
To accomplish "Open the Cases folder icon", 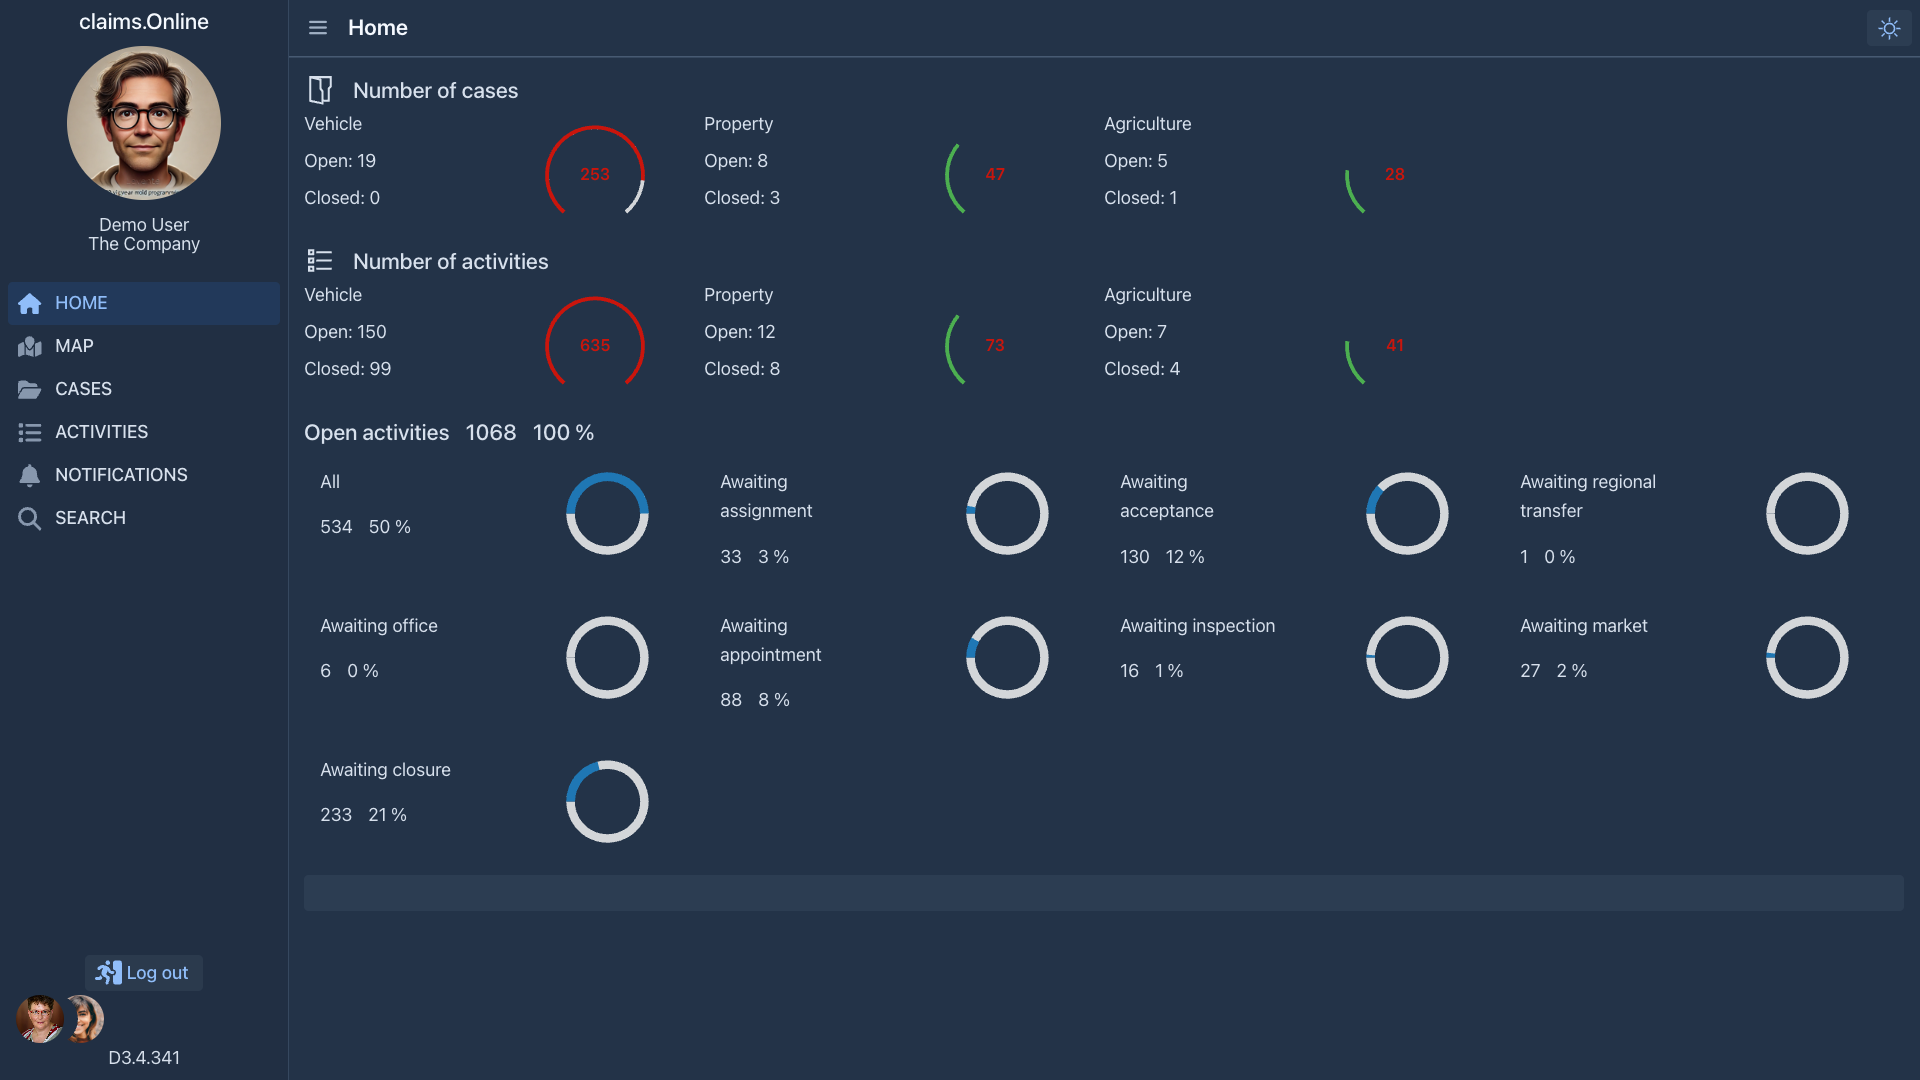I will point(29,389).
